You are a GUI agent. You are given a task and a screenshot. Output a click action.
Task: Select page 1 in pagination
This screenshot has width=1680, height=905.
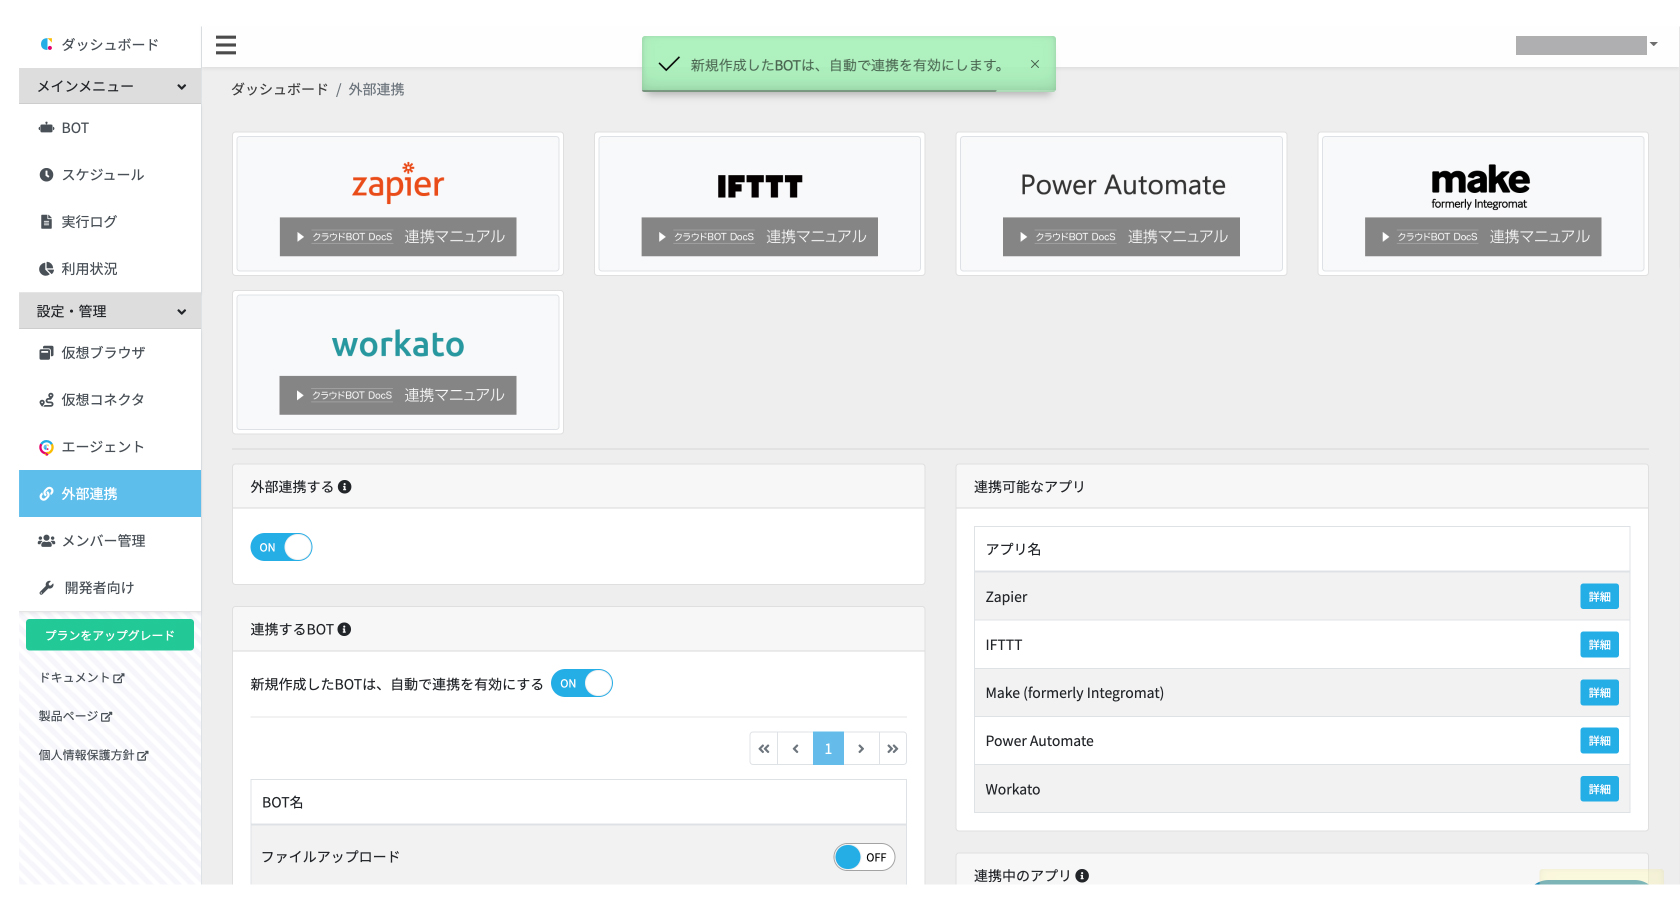click(x=828, y=748)
